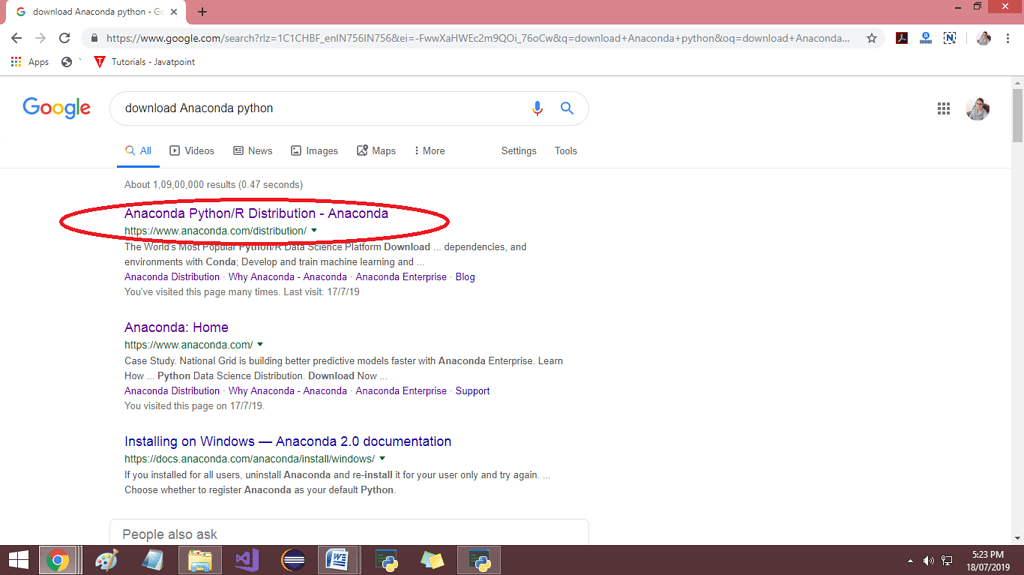
Task: Open Anaconda Python/R Distribution result
Action: coord(256,214)
